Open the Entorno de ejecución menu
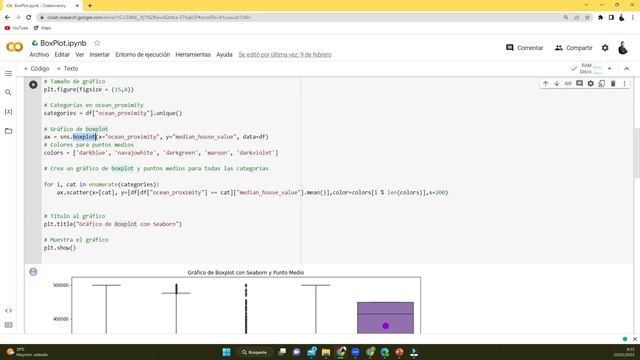Screen dimensions: 640x360 point(142,54)
